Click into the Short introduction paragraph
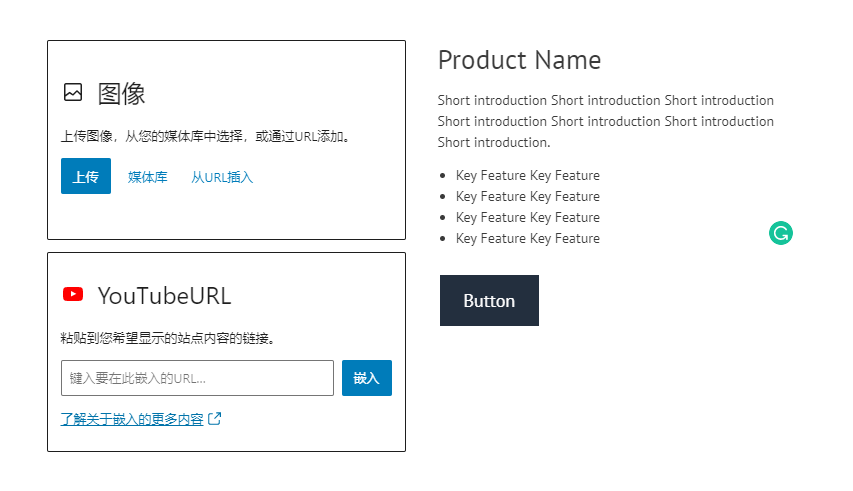This screenshot has height=491, width=853. (605, 121)
